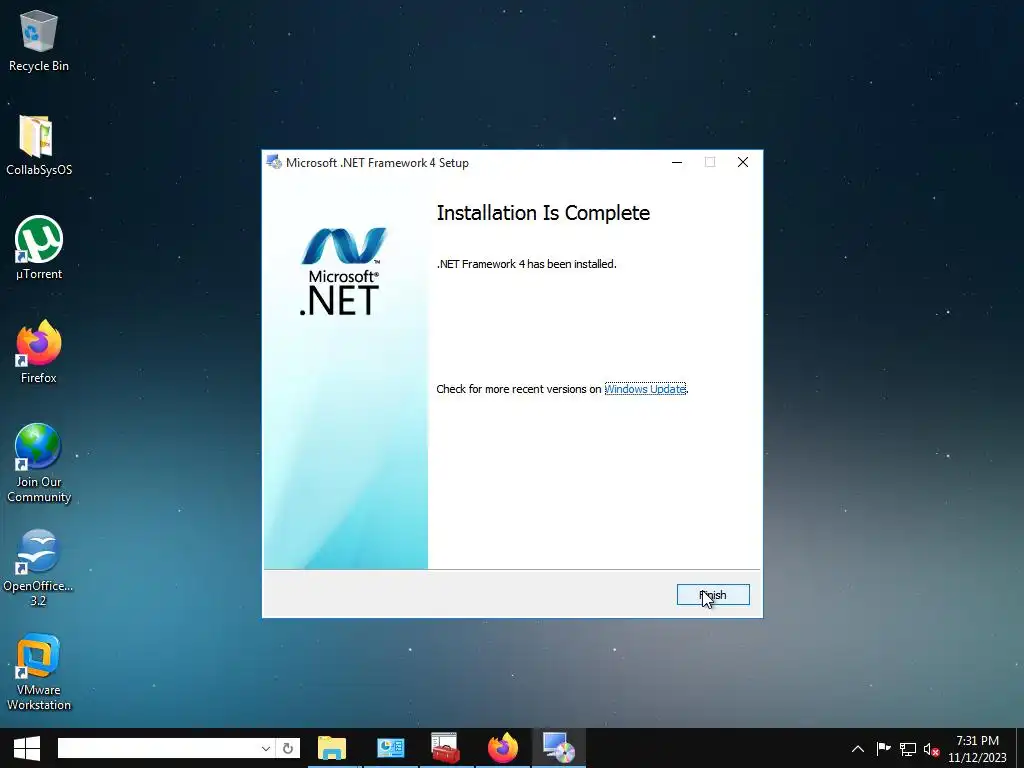The image size is (1024, 768).
Task: Open the Join Our Community shortcut
Action: [39, 463]
